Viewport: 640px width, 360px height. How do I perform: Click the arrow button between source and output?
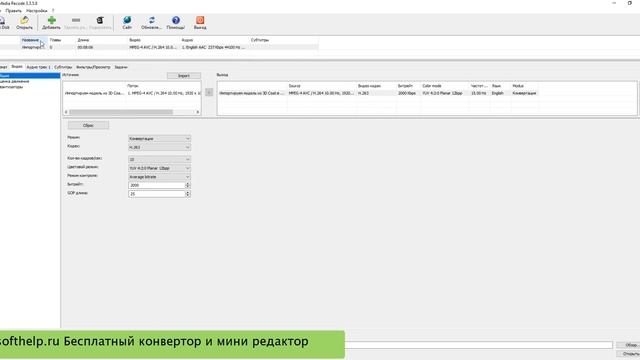[209, 92]
